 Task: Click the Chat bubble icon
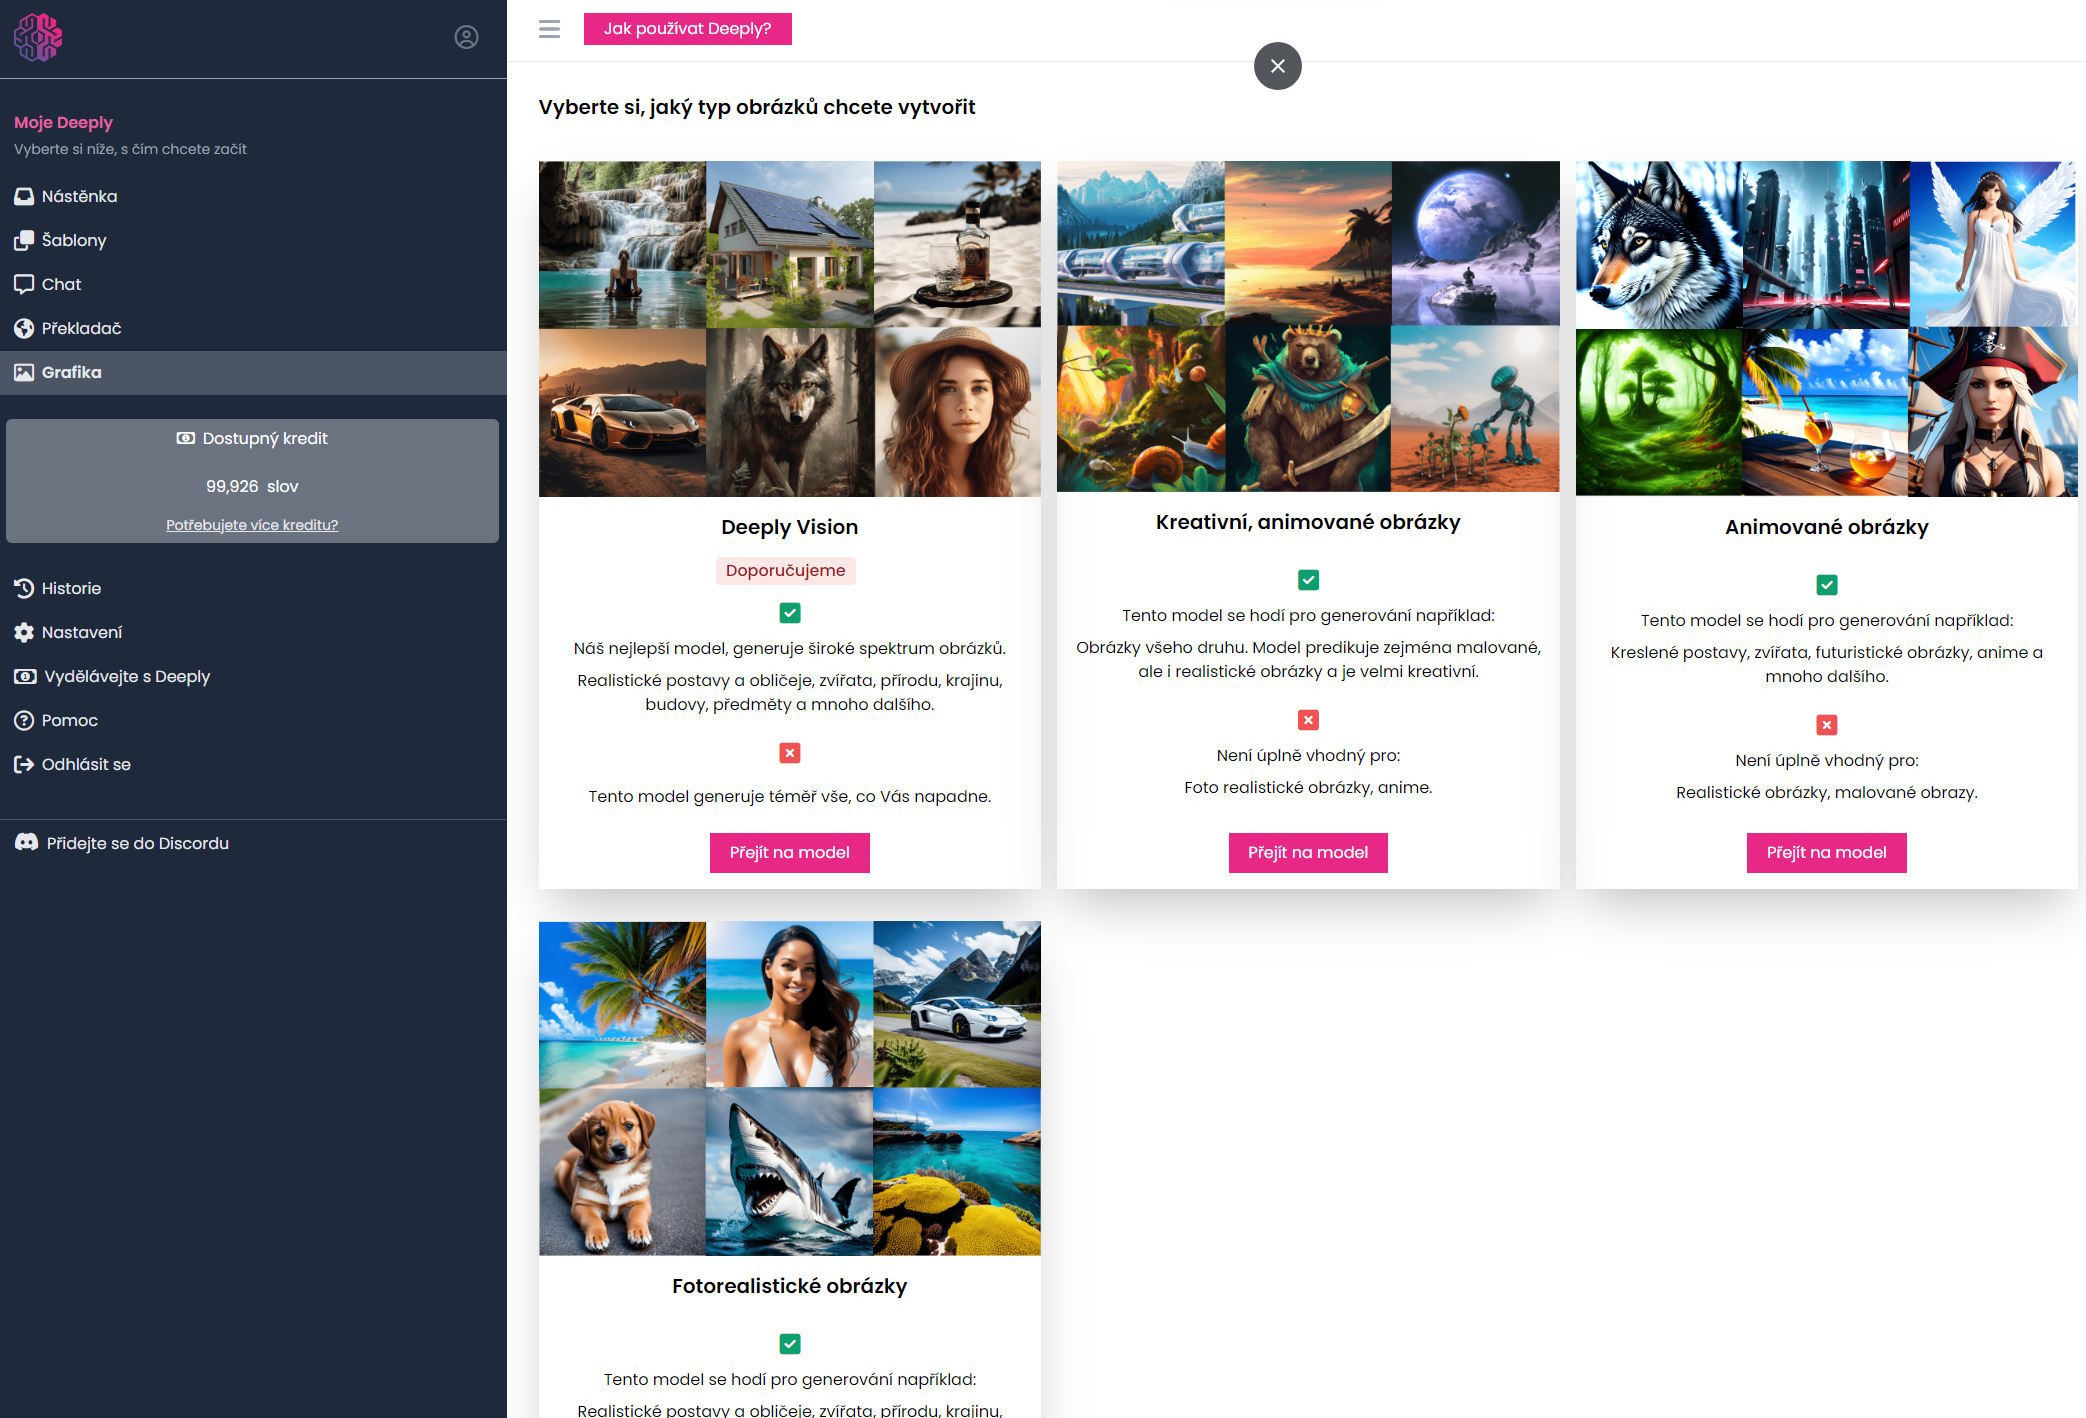(24, 284)
